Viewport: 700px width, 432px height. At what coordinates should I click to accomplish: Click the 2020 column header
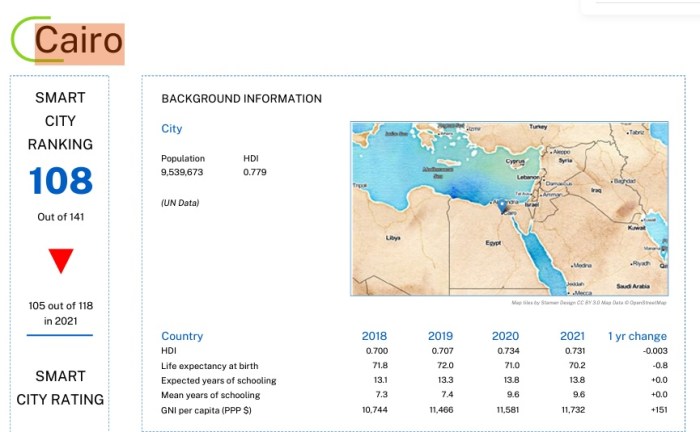pyautogui.click(x=505, y=336)
